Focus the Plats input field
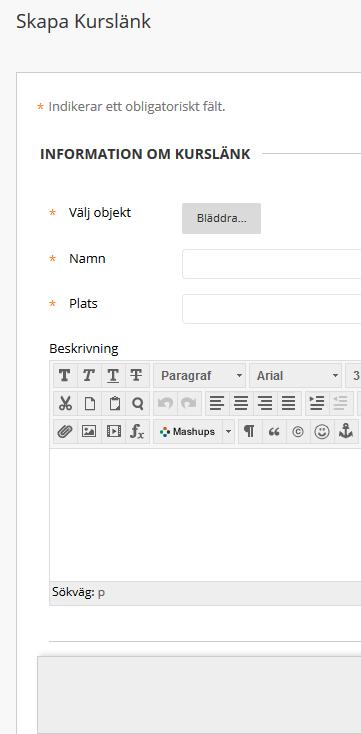 point(272,309)
